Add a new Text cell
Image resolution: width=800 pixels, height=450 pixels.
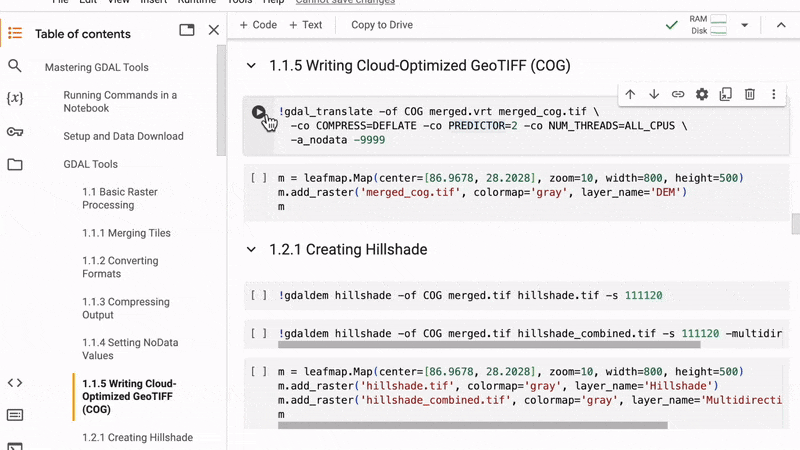(306, 25)
